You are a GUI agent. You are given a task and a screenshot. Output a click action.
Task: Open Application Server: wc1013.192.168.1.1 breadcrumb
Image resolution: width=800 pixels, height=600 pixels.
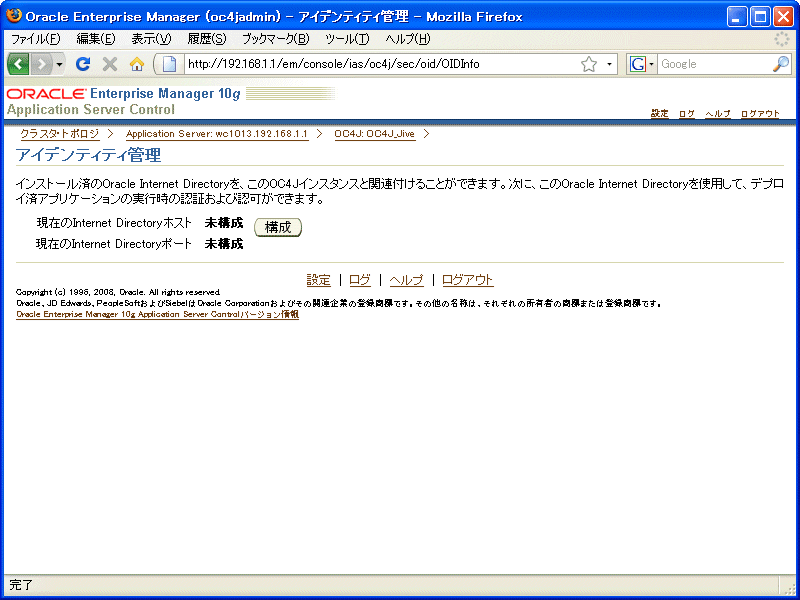[217, 134]
